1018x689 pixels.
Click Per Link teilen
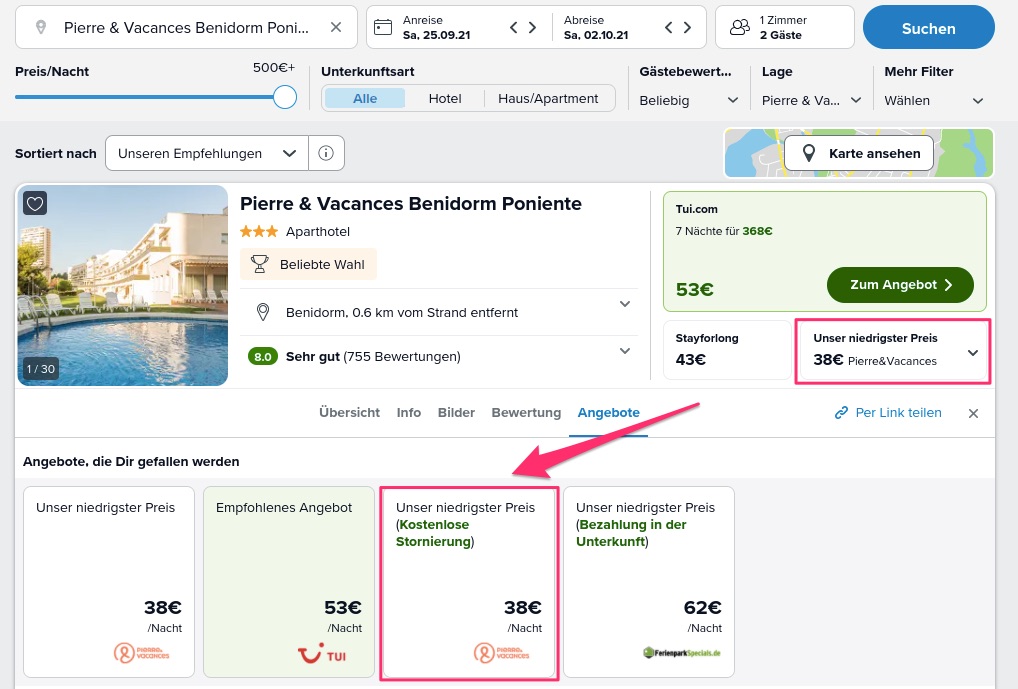tap(888, 412)
